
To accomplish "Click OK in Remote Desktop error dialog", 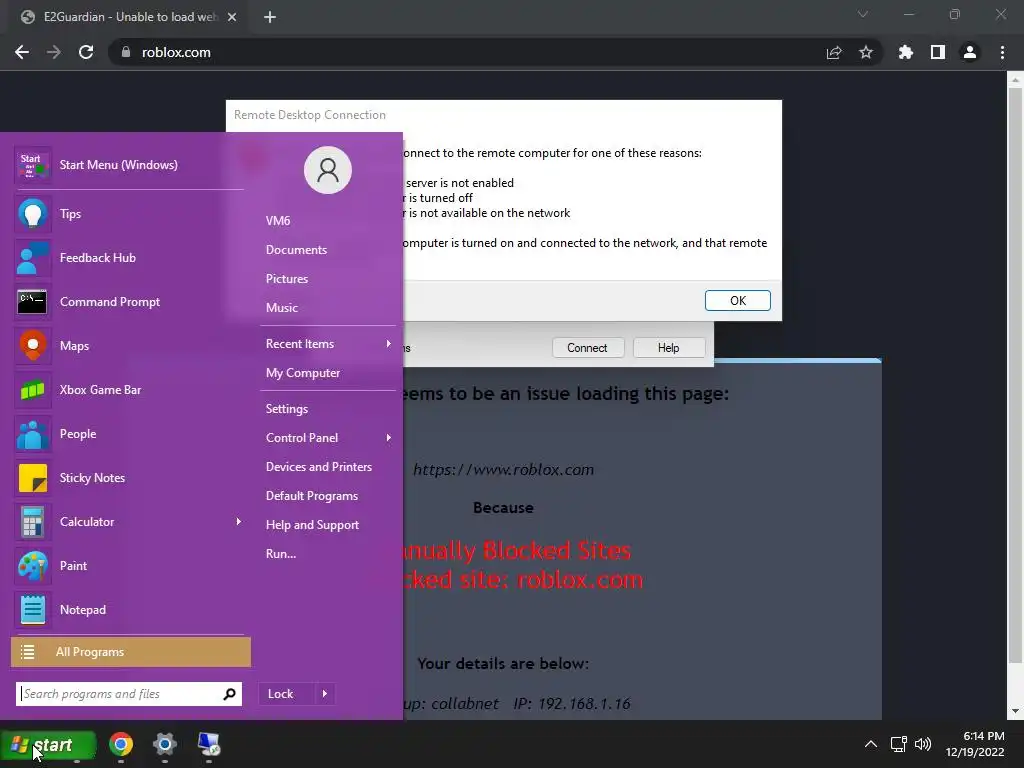I will pos(737,300).
